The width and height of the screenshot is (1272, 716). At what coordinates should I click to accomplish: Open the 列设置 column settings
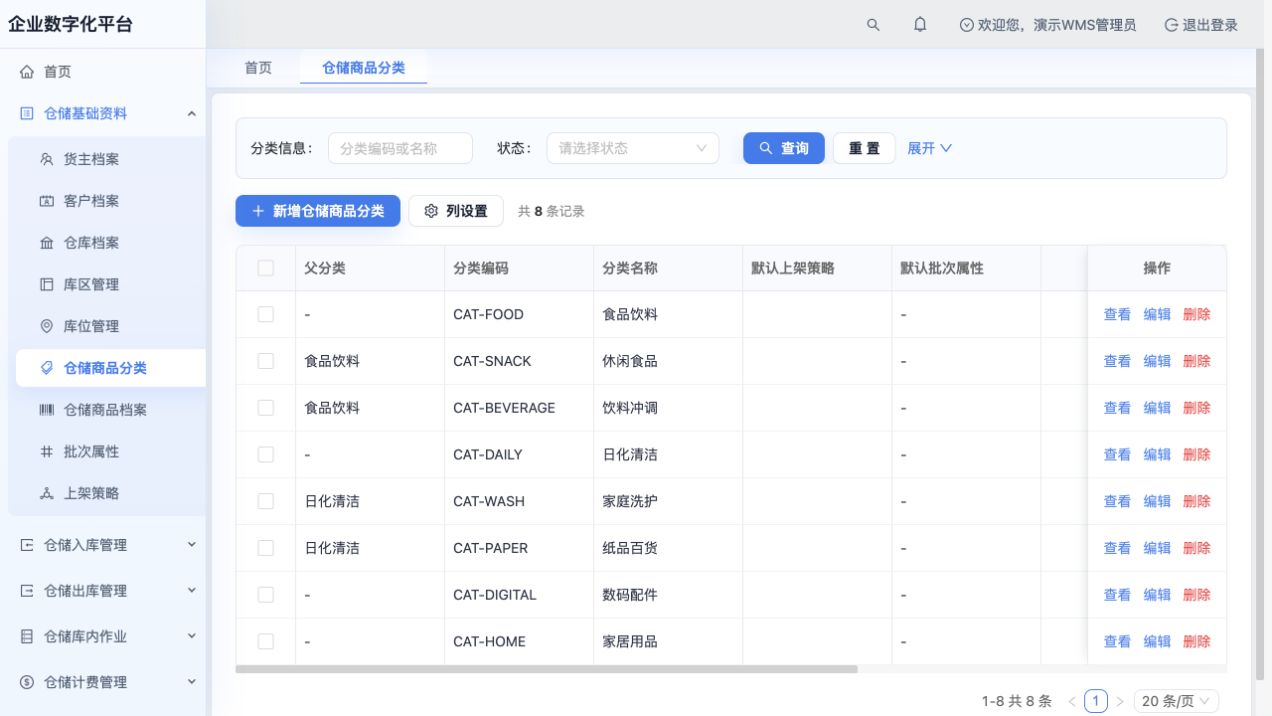[x=456, y=211]
